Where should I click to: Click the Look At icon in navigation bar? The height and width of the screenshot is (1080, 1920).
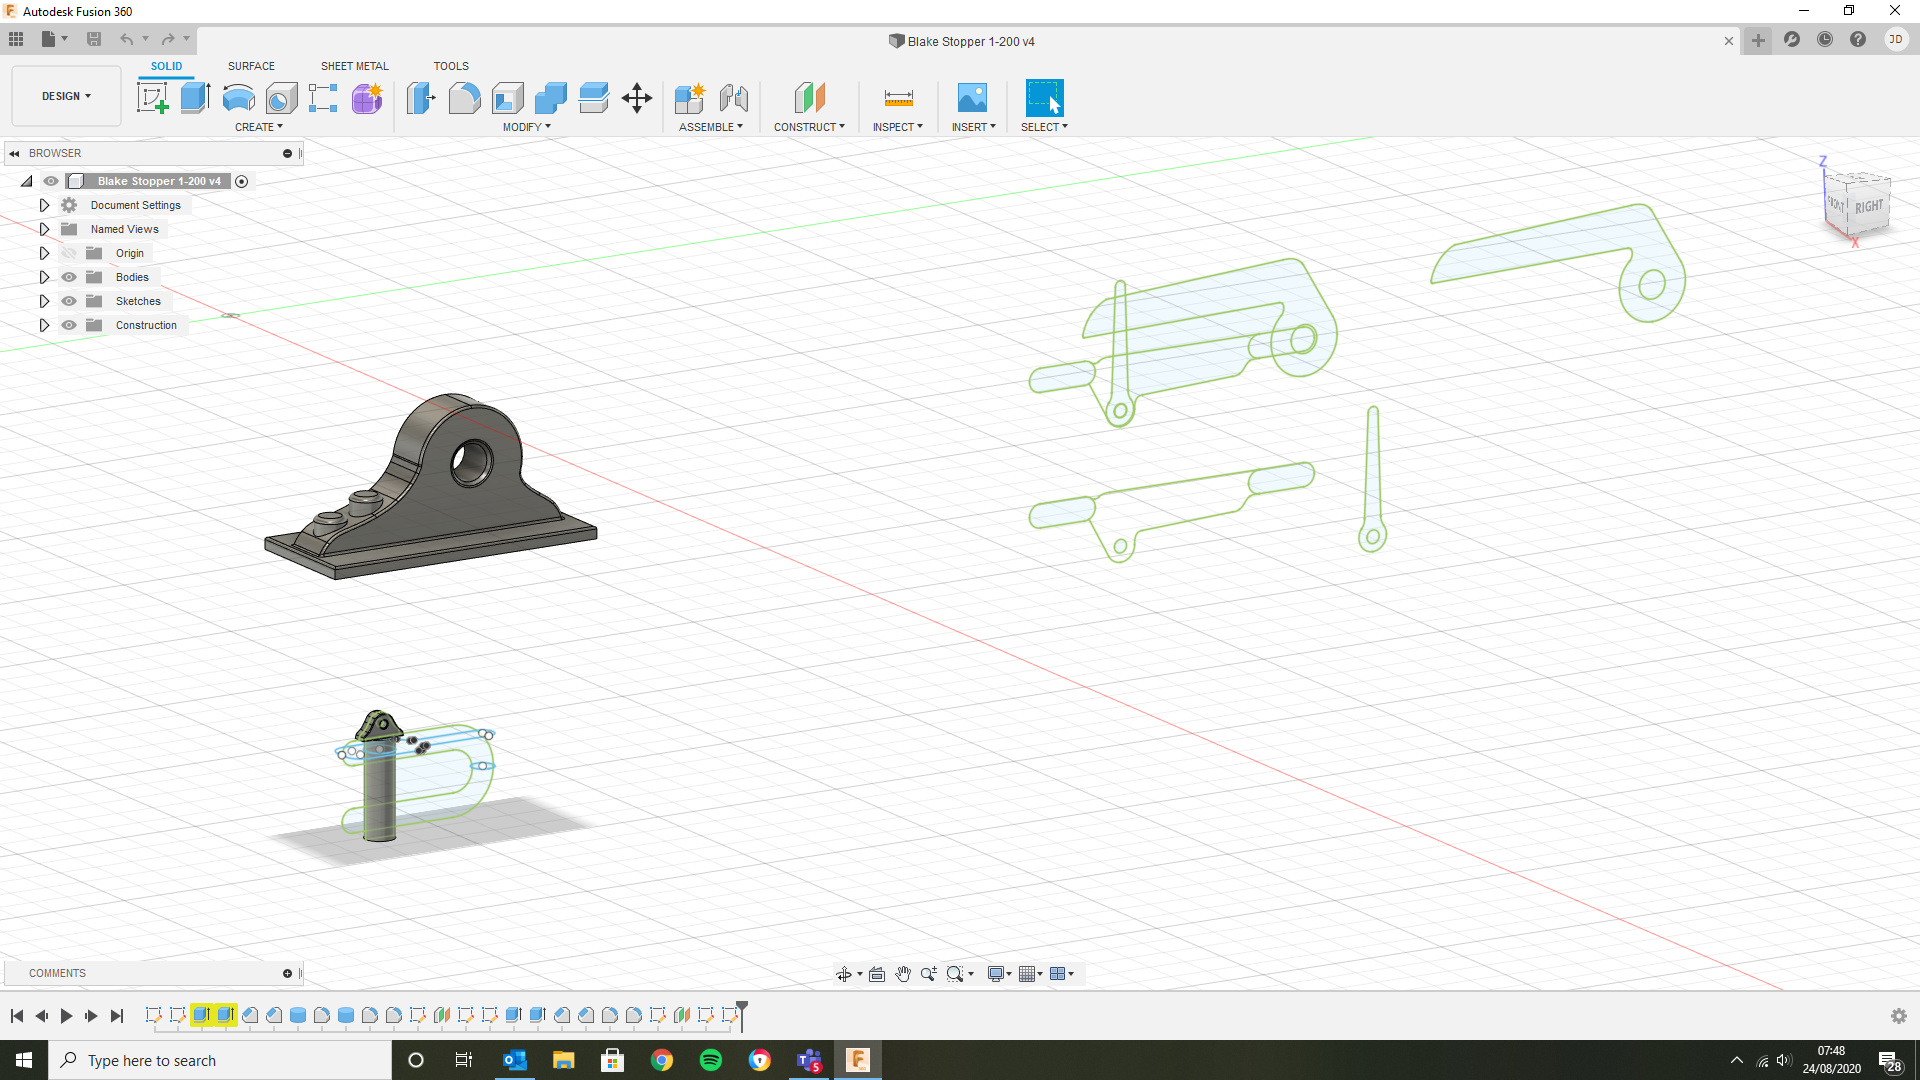(x=877, y=974)
